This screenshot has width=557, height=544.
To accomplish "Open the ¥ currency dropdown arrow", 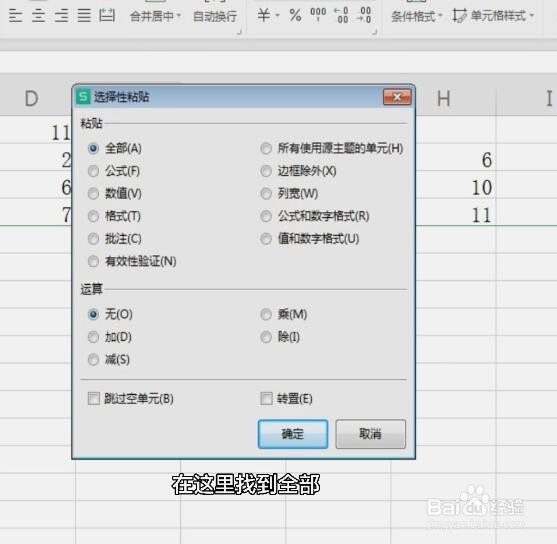I will (277, 16).
